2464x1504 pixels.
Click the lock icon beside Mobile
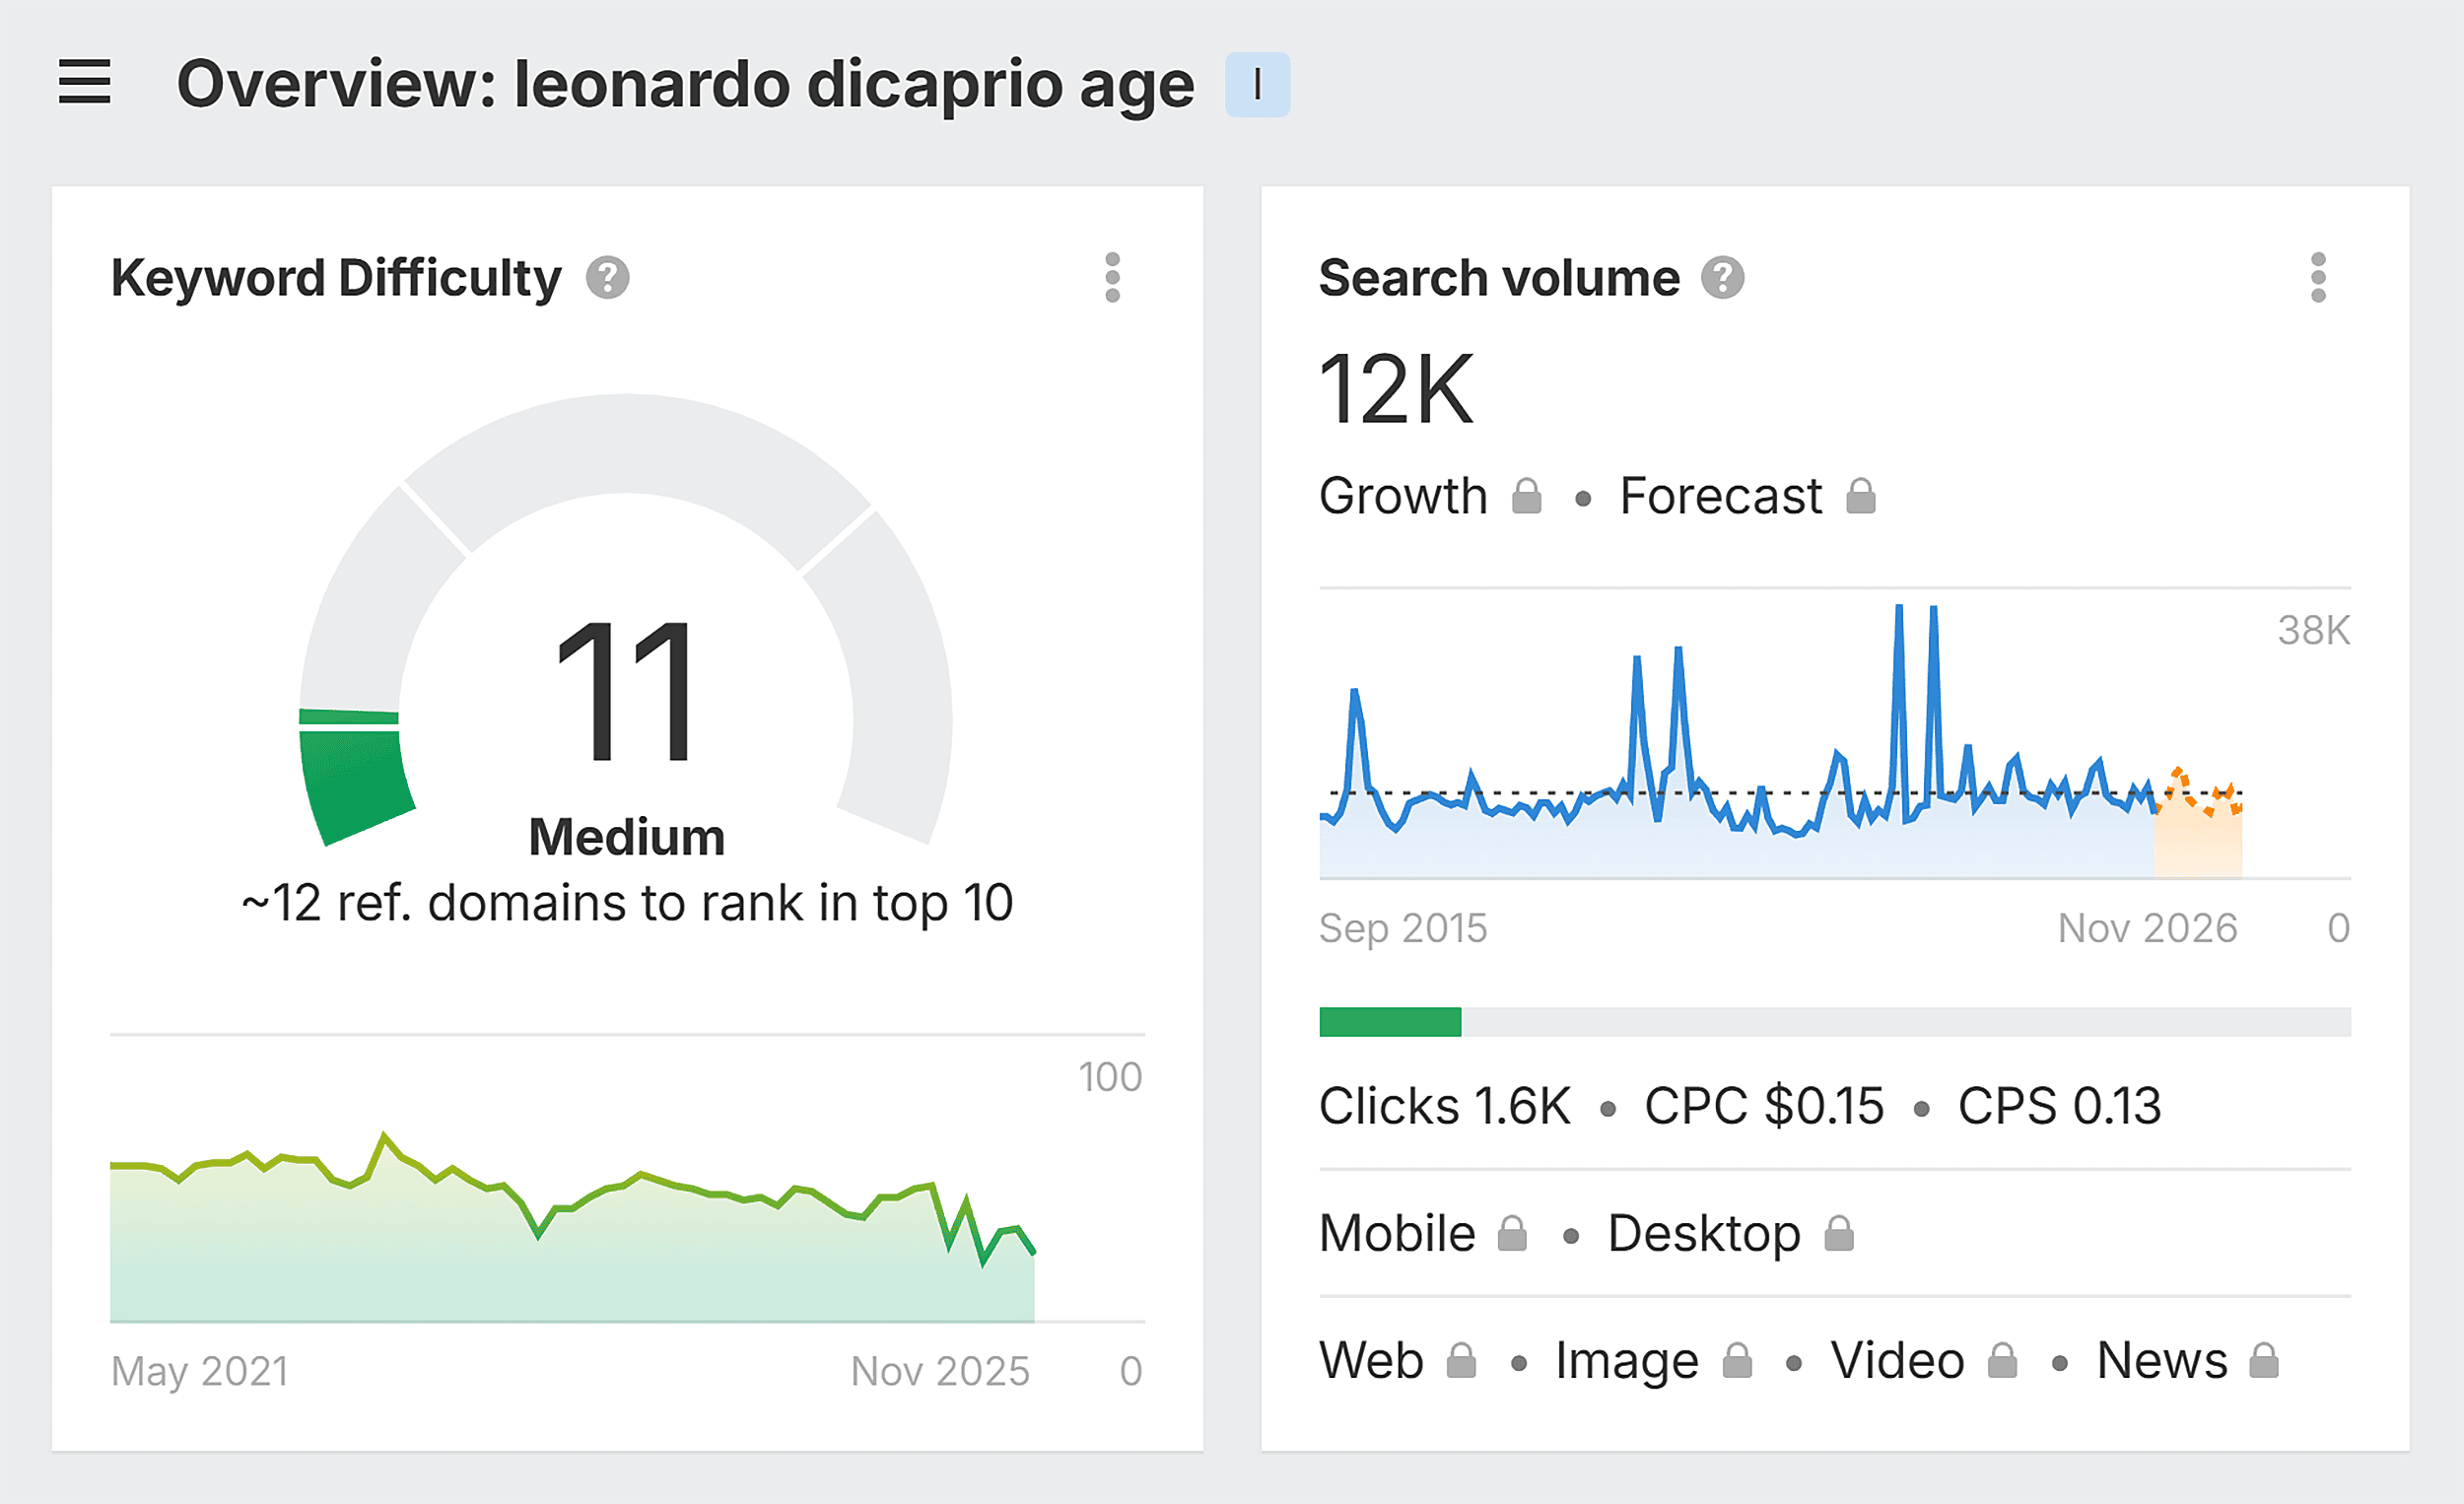1513,1233
